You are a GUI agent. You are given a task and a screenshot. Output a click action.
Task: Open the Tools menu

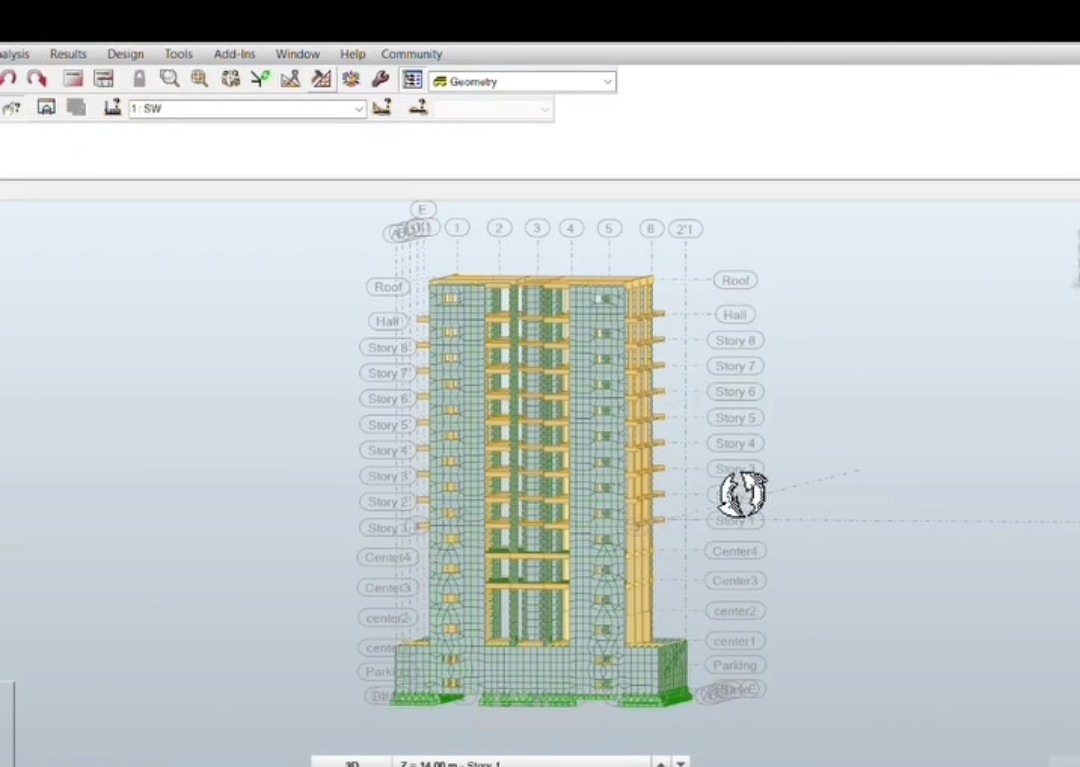point(178,54)
